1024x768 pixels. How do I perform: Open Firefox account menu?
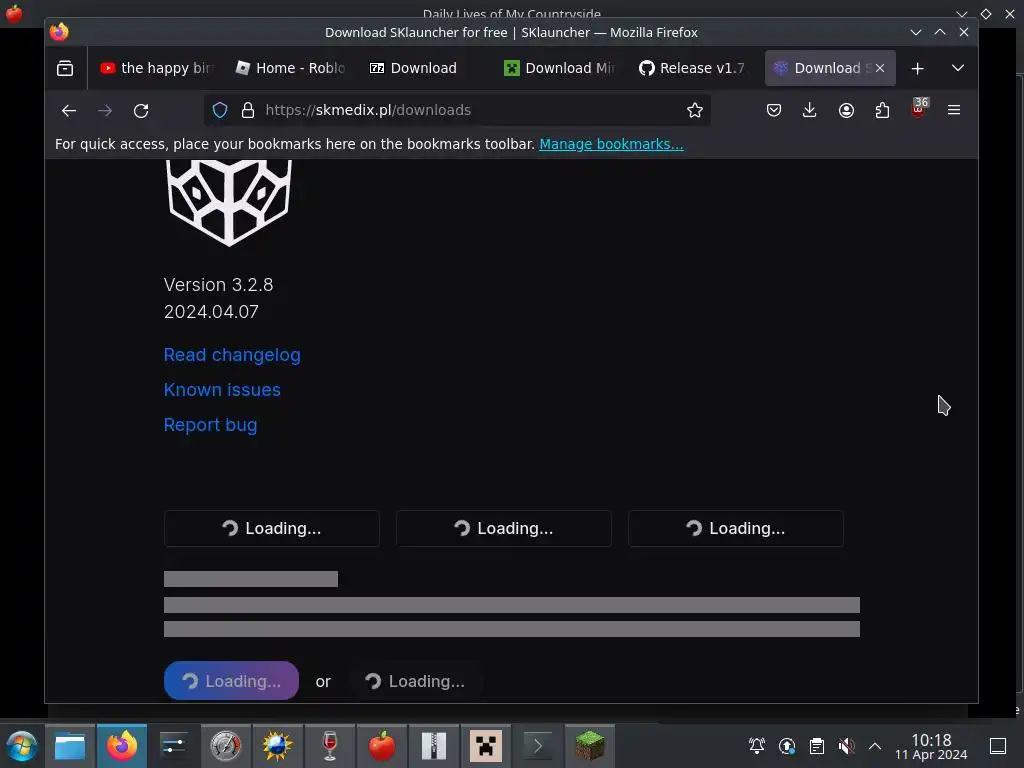point(846,110)
